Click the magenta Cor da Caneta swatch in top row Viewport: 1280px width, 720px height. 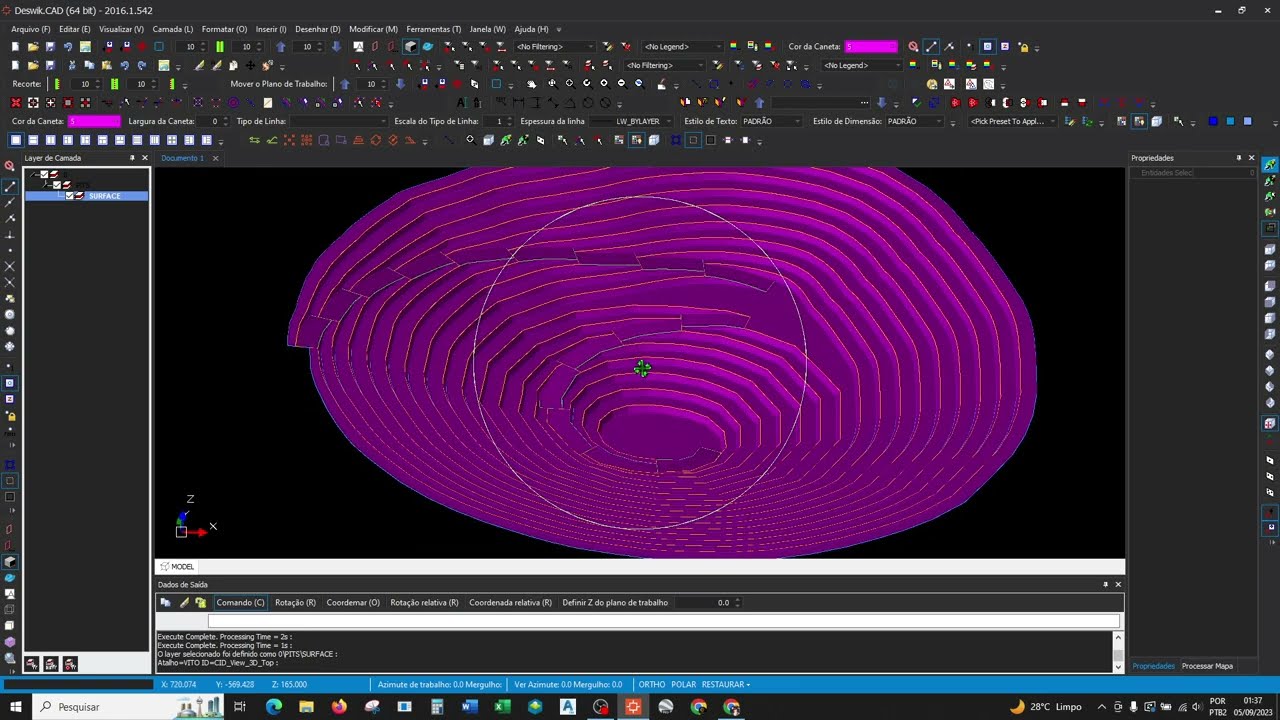click(x=871, y=47)
